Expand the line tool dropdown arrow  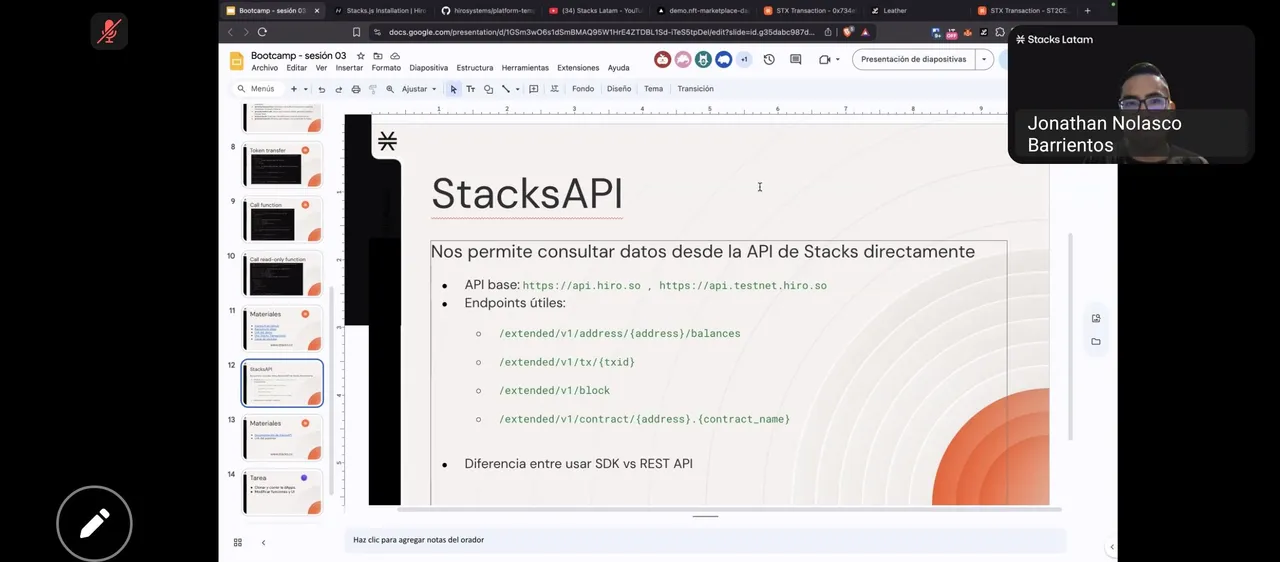pyautogui.click(x=517, y=89)
